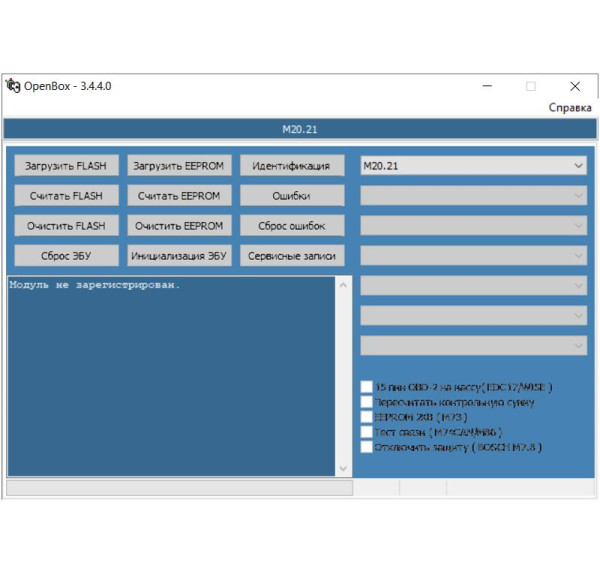Toggle the EEPROM 2KB (M73) checkbox
The width and height of the screenshot is (600, 574).
[366, 417]
